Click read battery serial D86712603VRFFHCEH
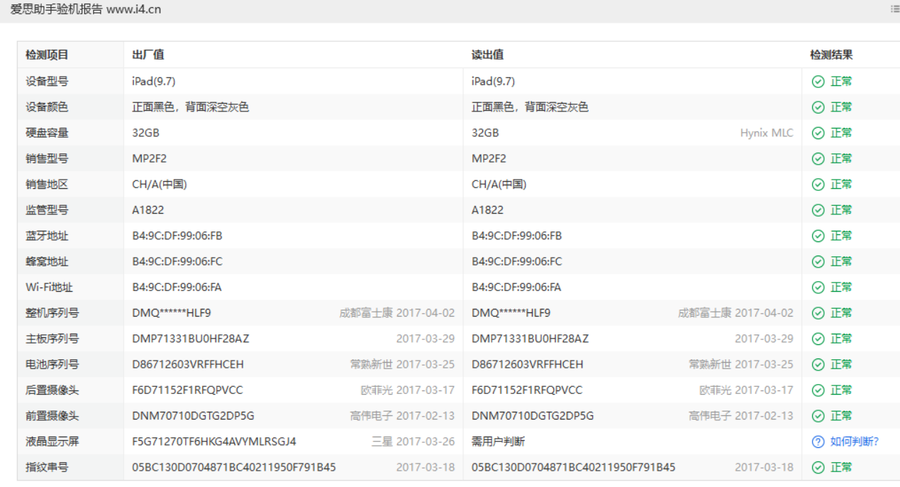The image size is (900, 487). pyautogui.click(x=527, y=365)
